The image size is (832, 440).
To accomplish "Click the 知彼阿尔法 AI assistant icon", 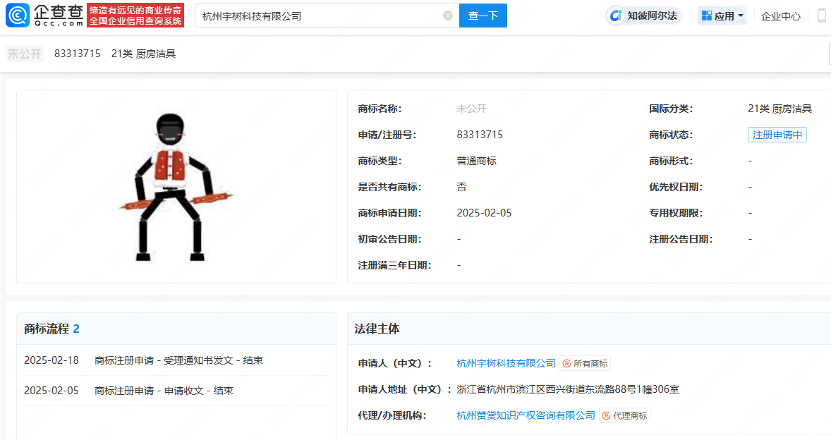I will tap(616, 16).
